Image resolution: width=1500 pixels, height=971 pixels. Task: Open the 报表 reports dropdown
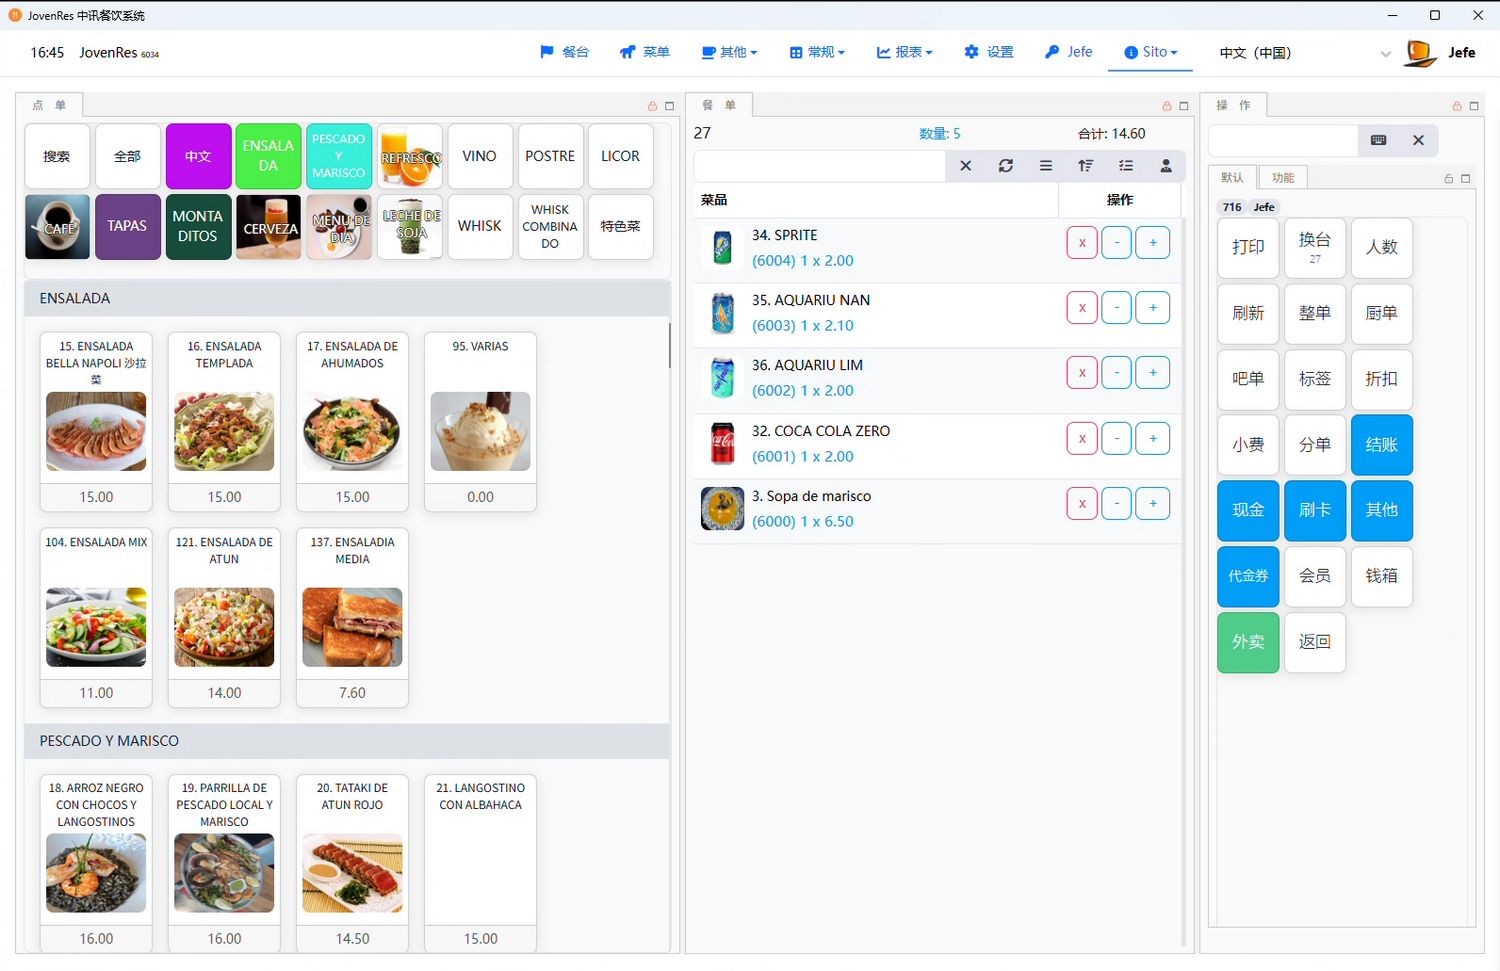904,52
